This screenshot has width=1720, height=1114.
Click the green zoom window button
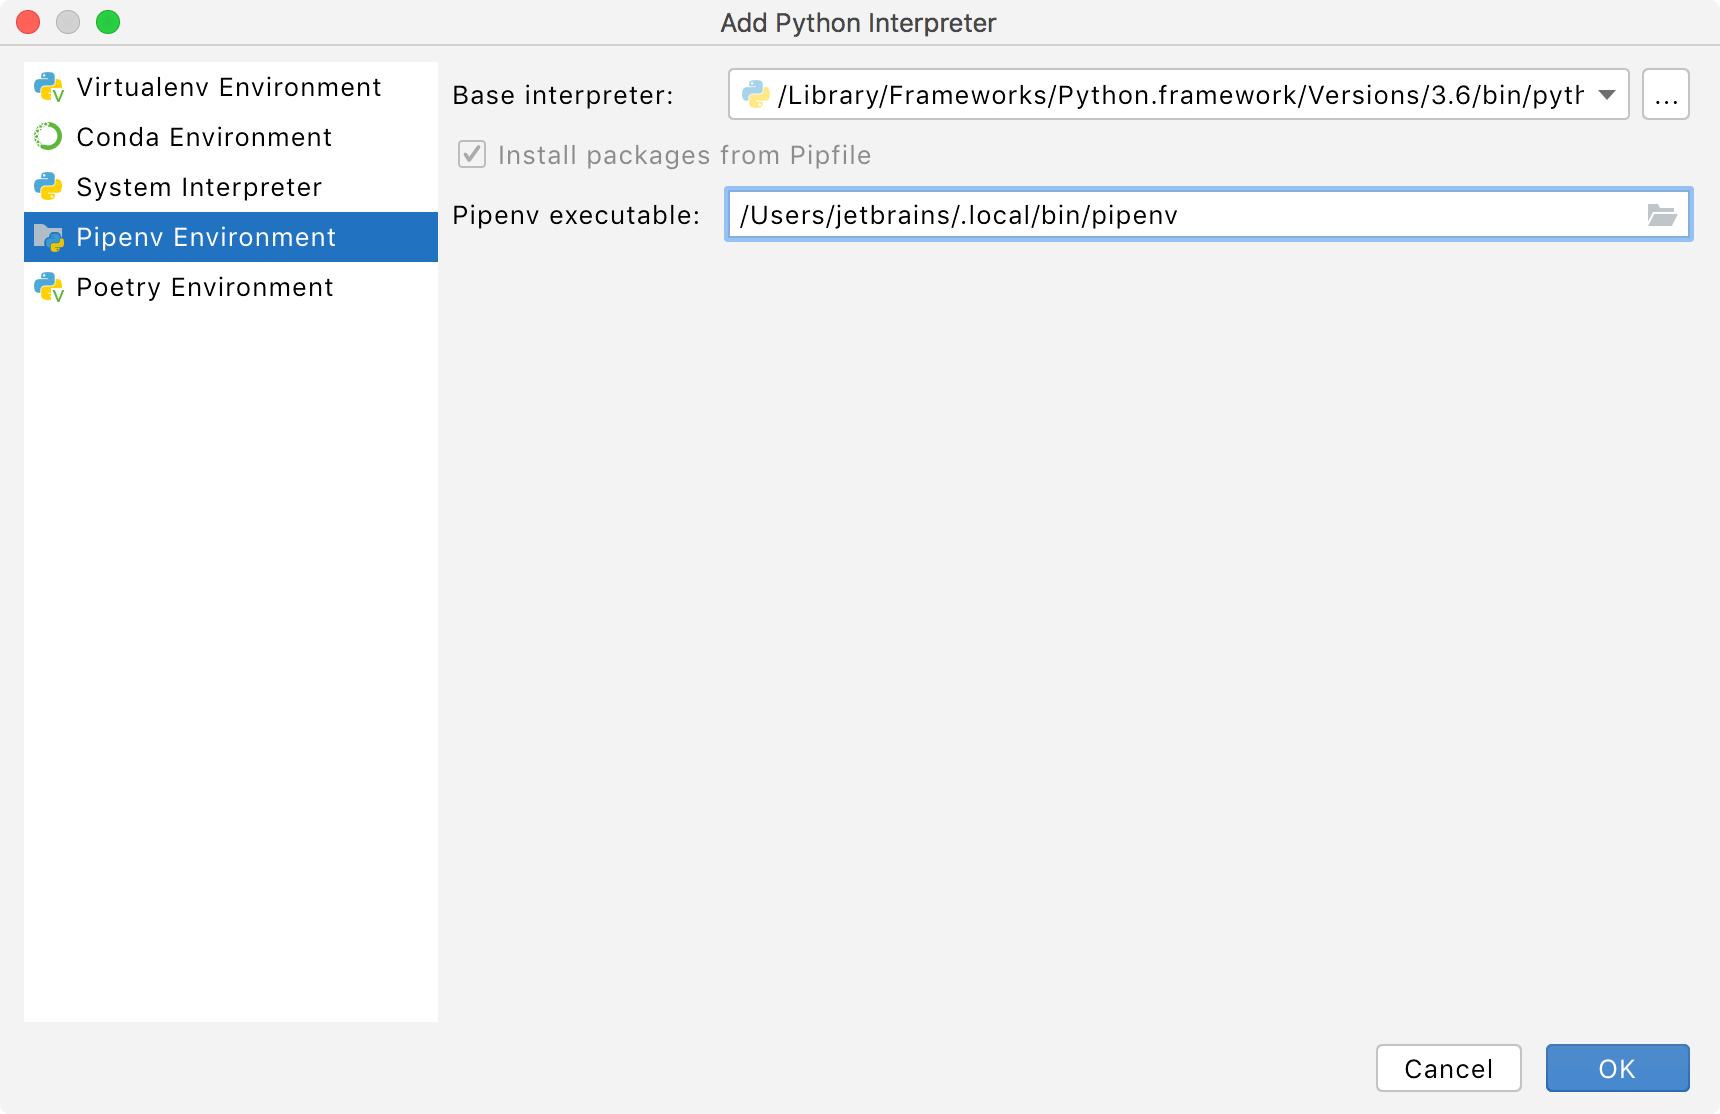coord(108,22)
